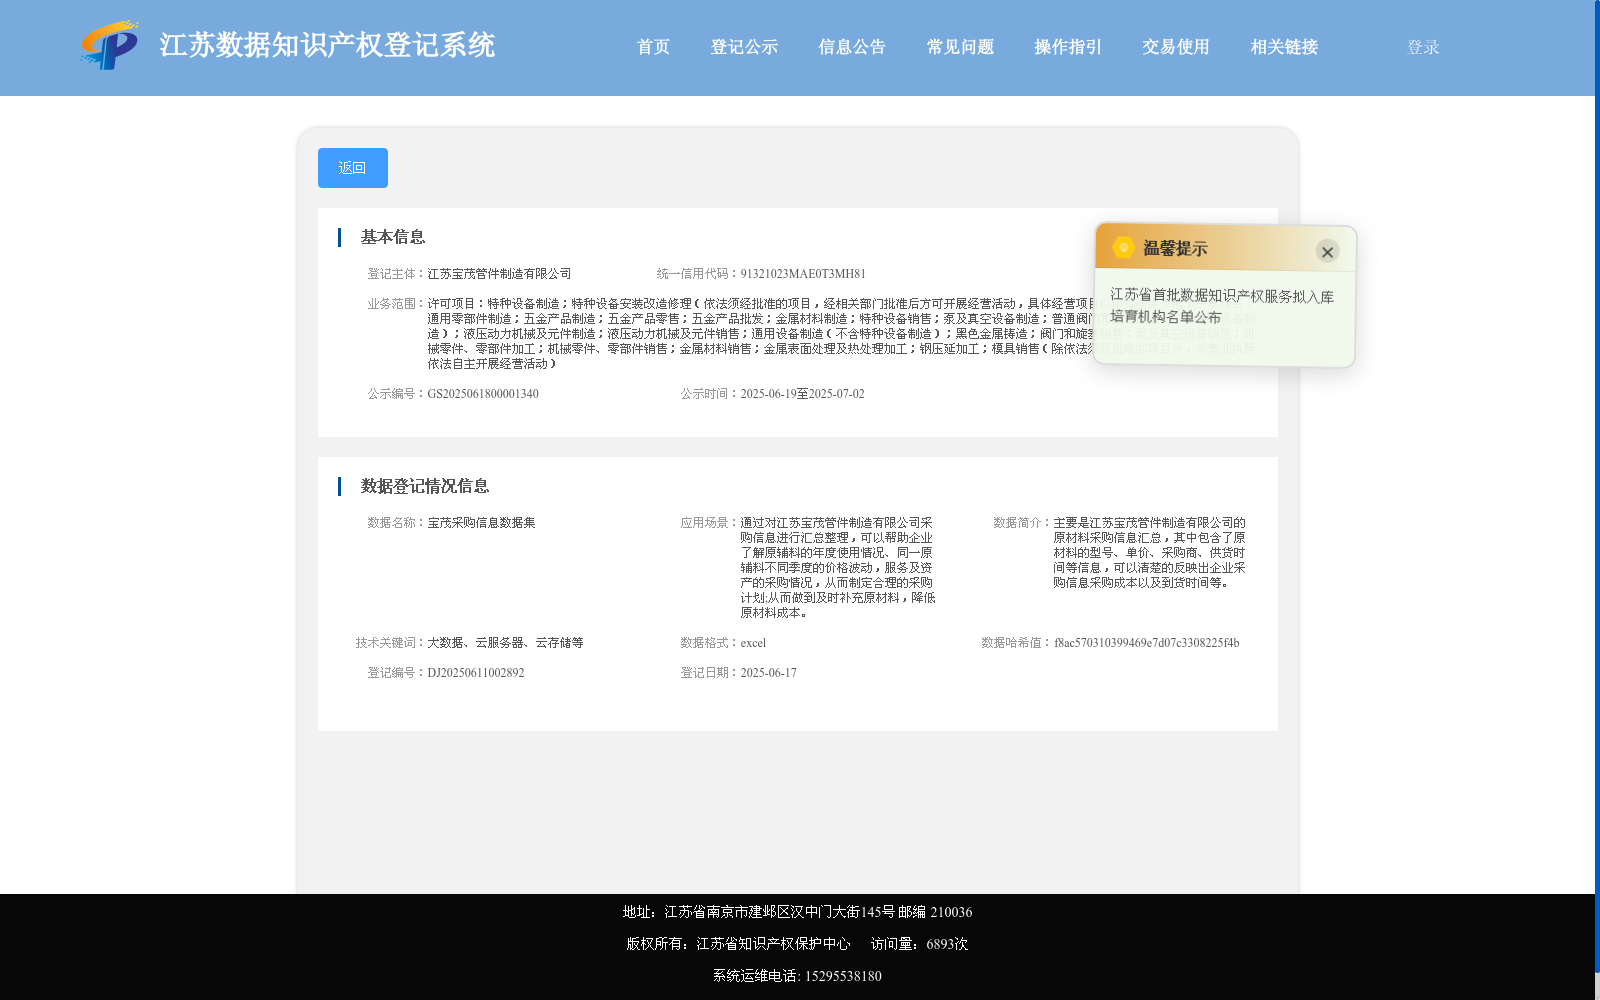
Task: Click 版权所有：江苏省知识产权保护中心 in footer
Action: [738, 944]
